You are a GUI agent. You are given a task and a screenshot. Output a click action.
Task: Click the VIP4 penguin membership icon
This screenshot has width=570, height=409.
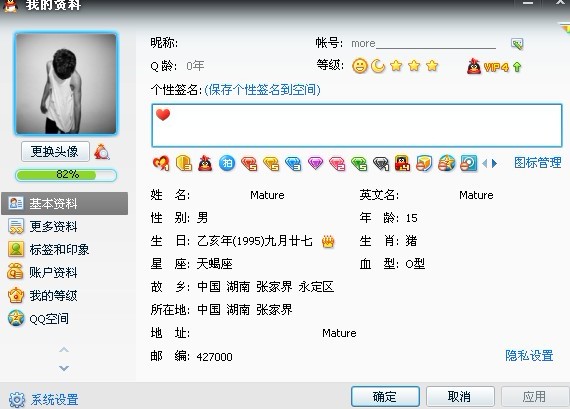(x=474, y=66)
